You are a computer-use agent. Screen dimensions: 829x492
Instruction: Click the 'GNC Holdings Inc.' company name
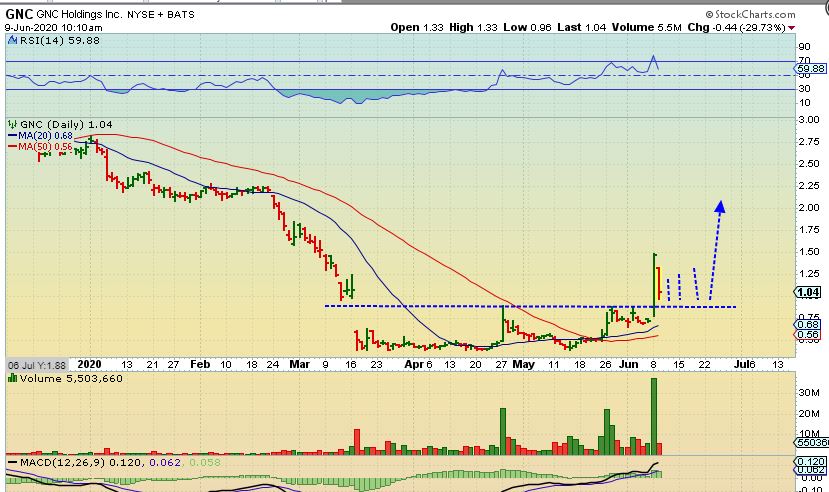79,14
